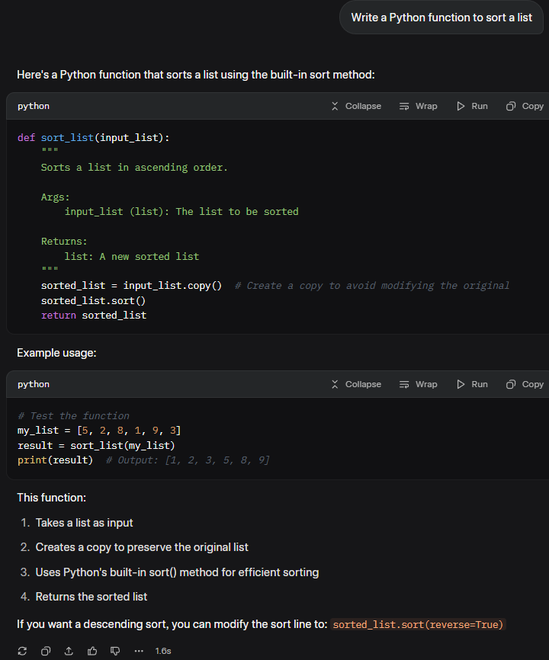
Task: Run the example usage code block
Action: [472, 384]
